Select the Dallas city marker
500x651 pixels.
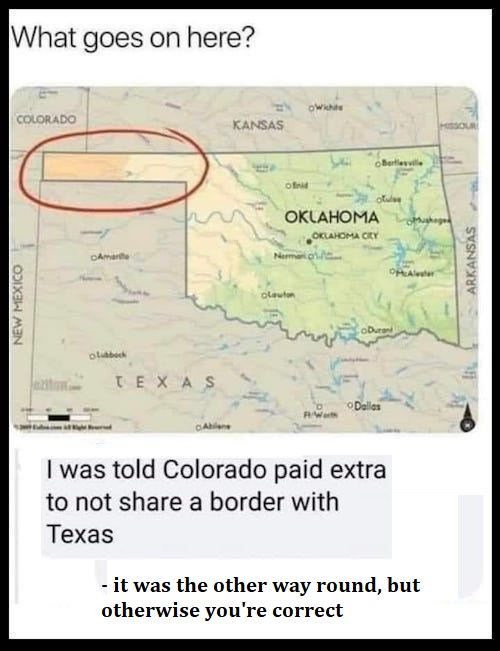(x=351, y=405)
